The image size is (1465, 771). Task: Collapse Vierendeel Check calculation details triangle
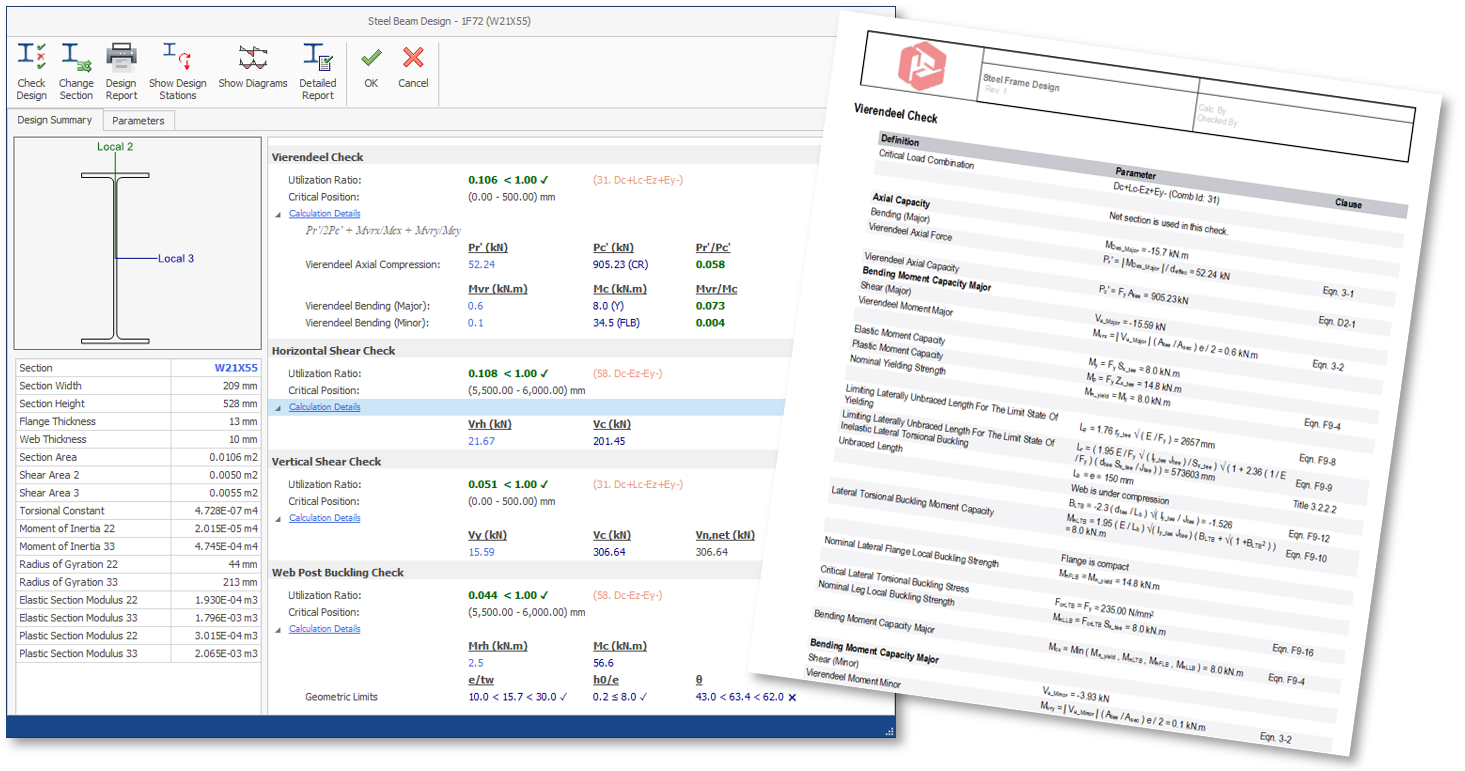click(x=278, y=214)
